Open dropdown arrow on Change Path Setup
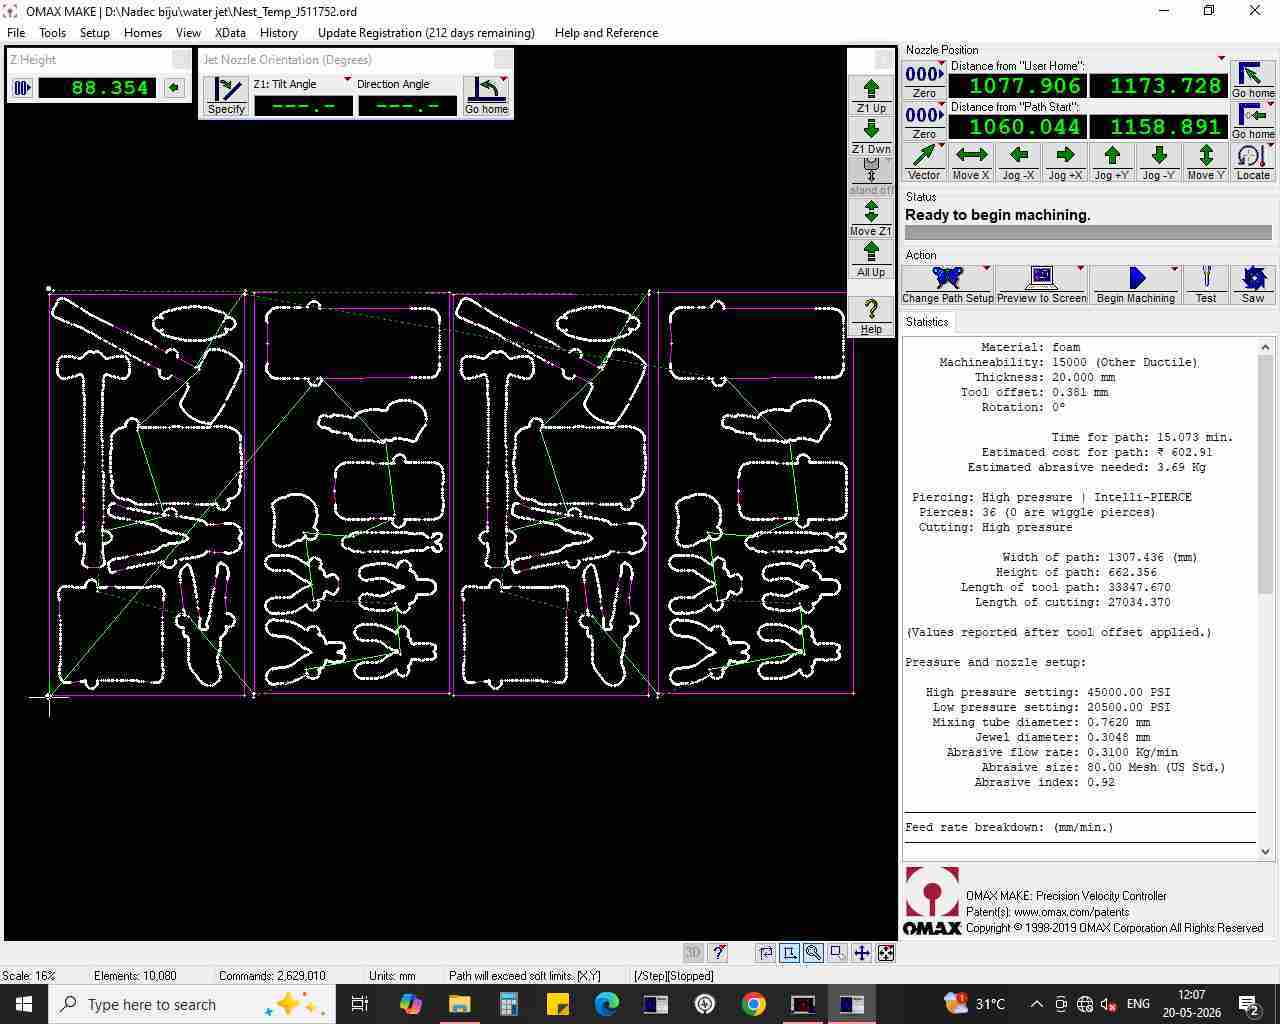Viewport: 1280px width, 1024px height. (986, 269)
